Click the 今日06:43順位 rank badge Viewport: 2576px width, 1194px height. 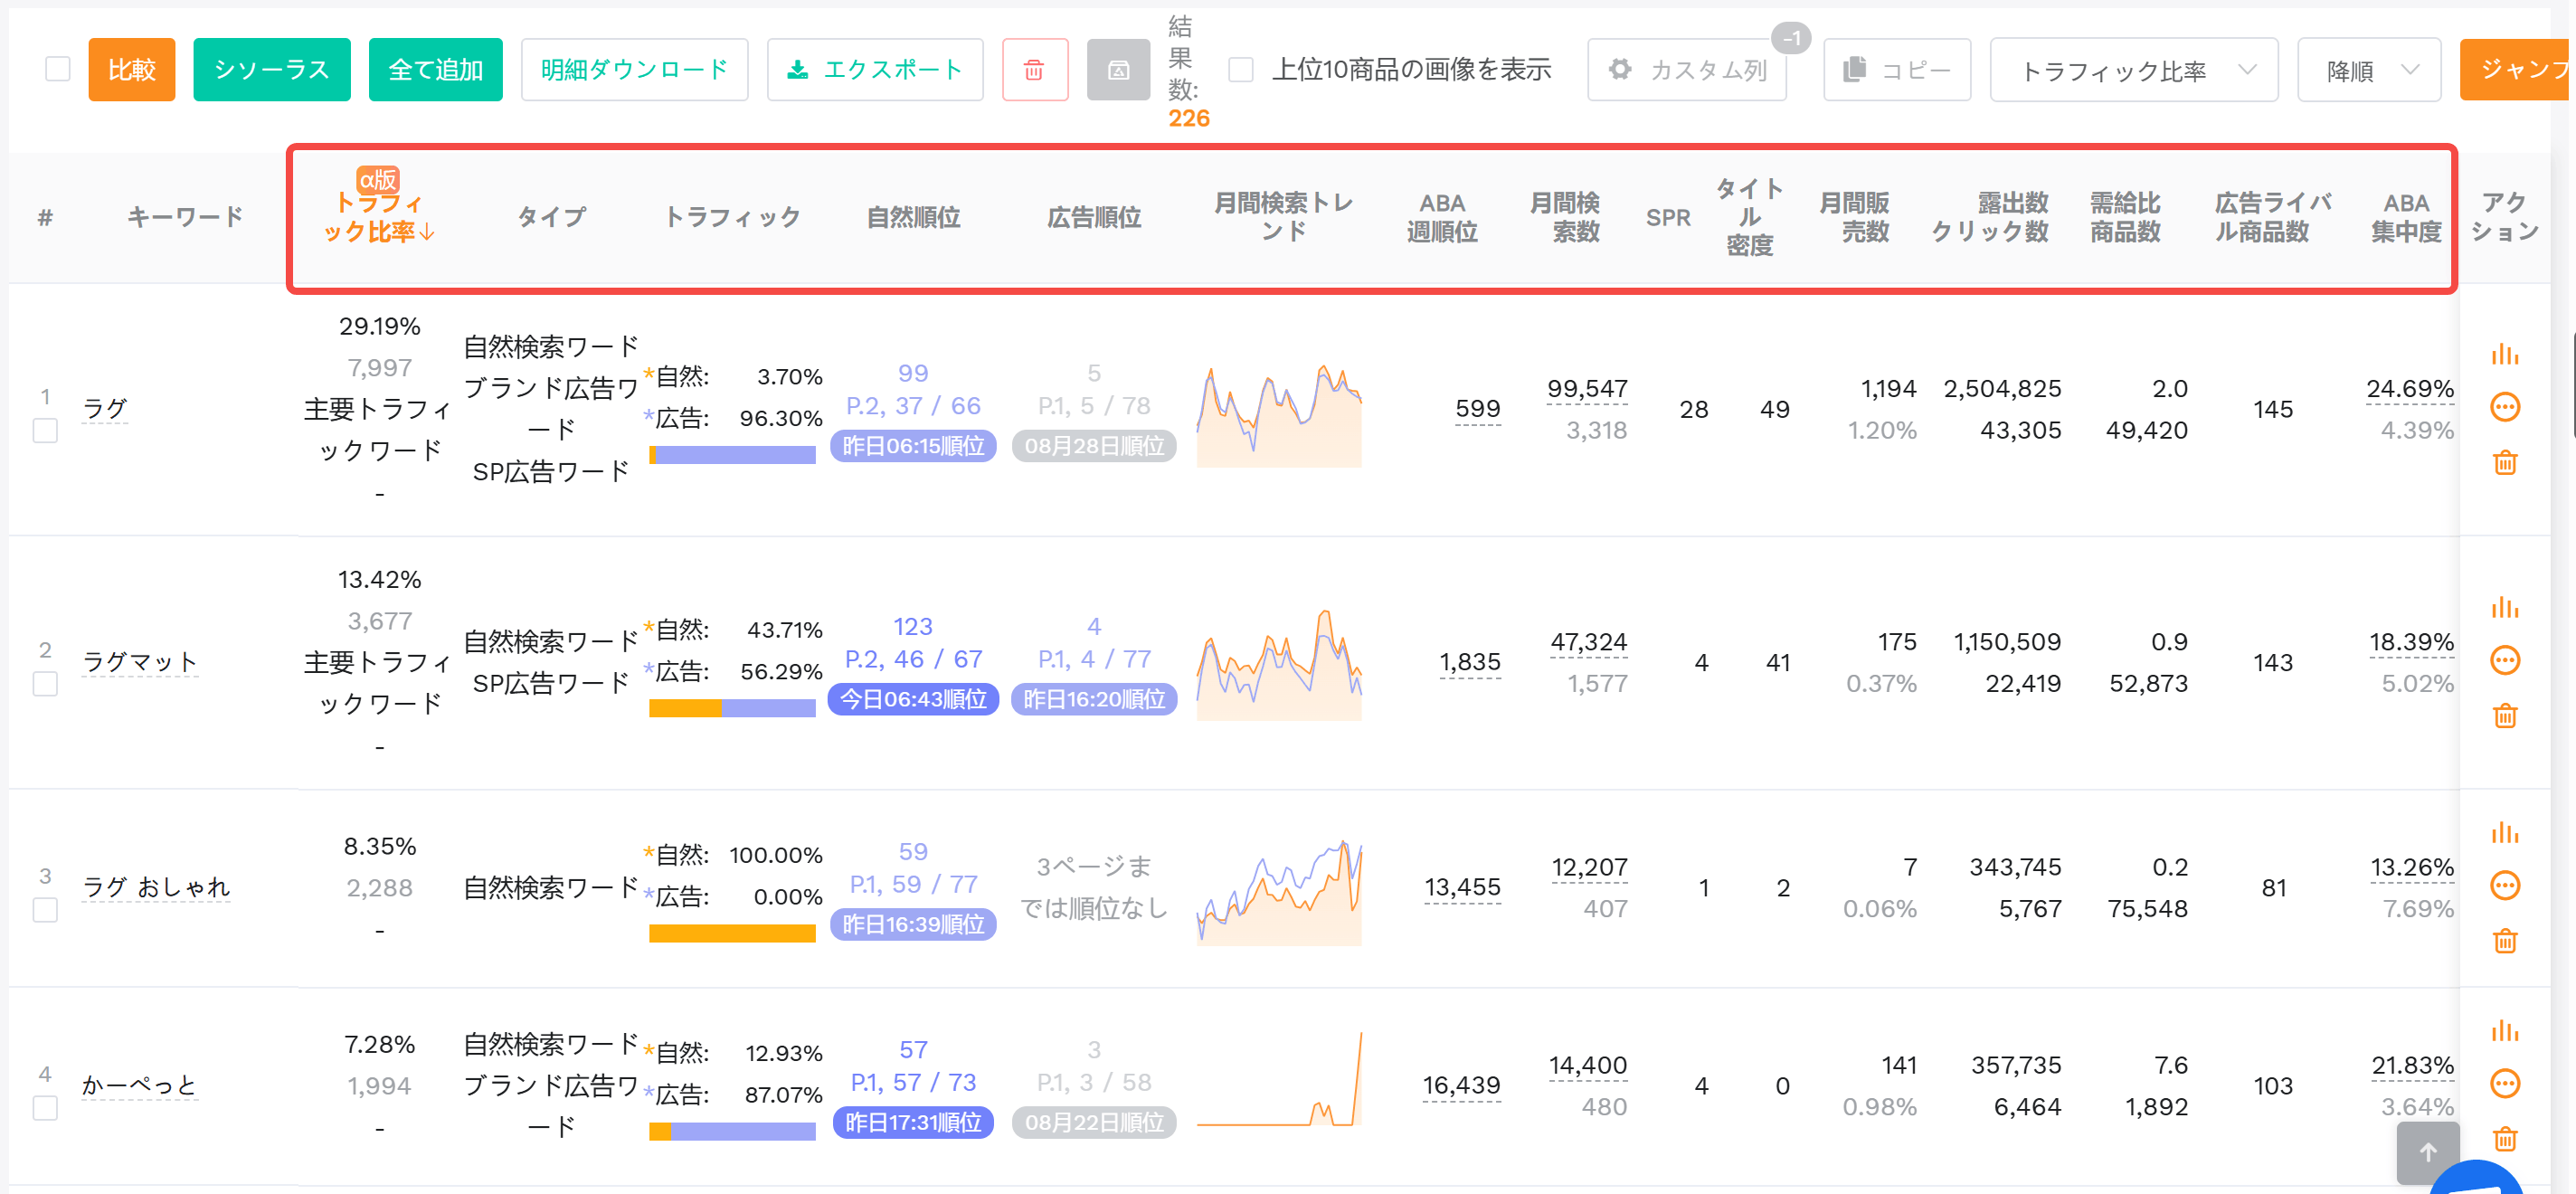pyautogui.click(x=912, y=699)
